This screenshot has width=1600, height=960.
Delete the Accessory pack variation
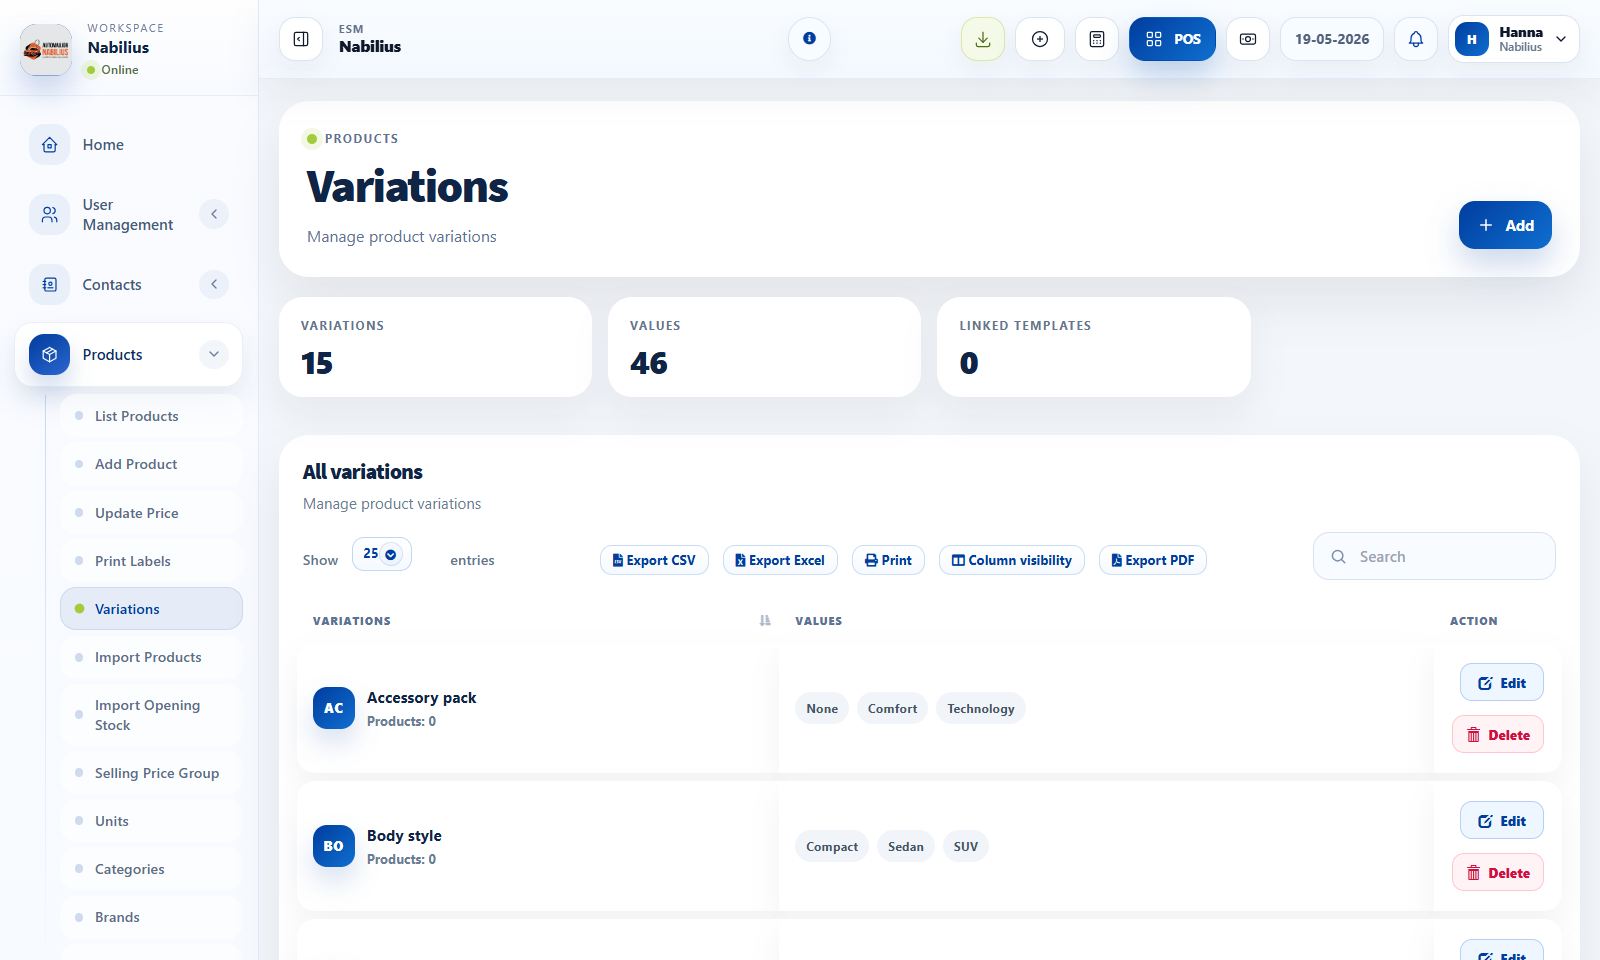point(1498,735)
